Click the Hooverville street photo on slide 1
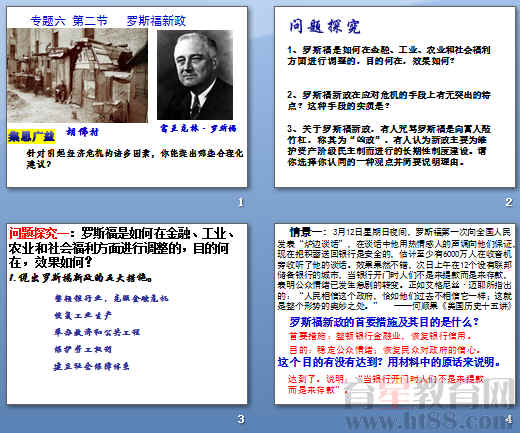The width and height of the screenshot is (520, 433). 77,75
